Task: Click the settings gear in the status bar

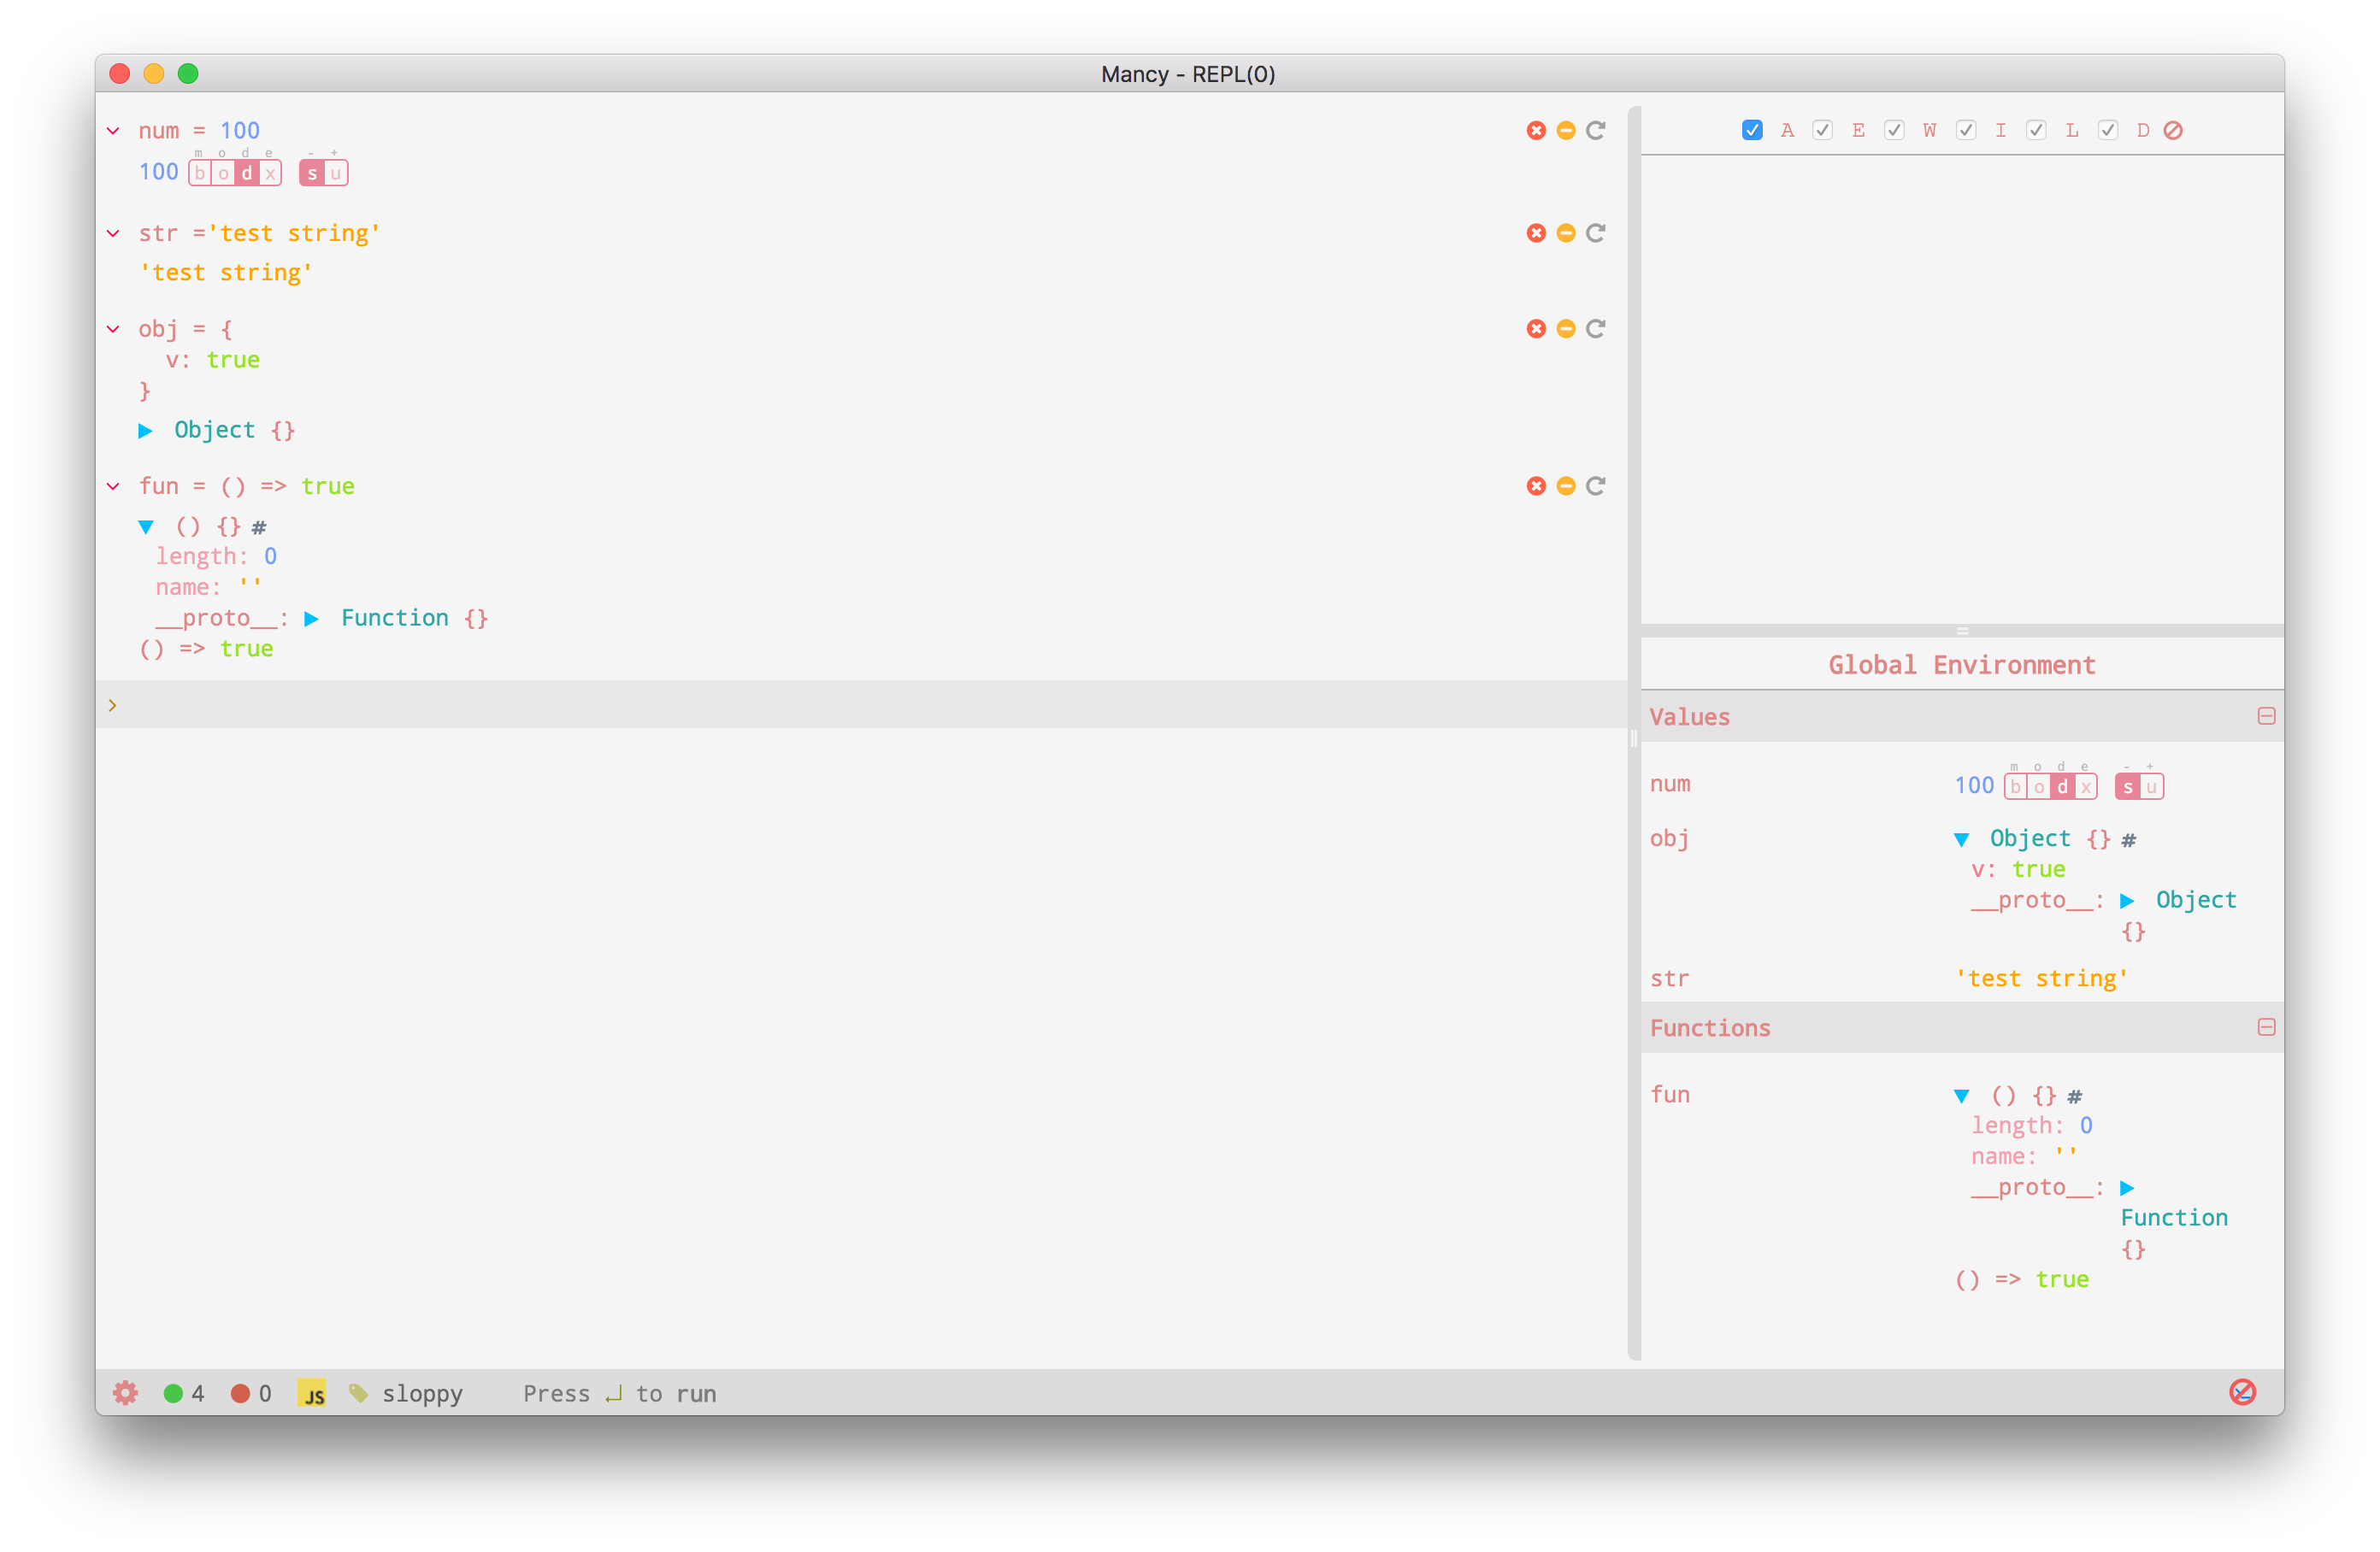Action: pos(125,1393)
